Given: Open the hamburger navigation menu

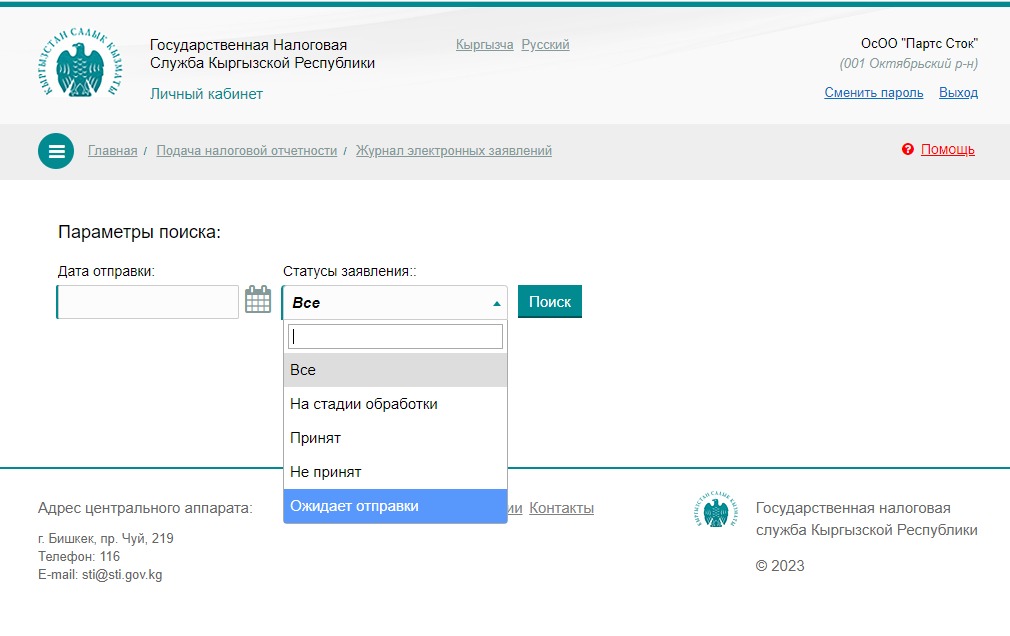Looking at the screenshot, I should [x=56, y=151].
